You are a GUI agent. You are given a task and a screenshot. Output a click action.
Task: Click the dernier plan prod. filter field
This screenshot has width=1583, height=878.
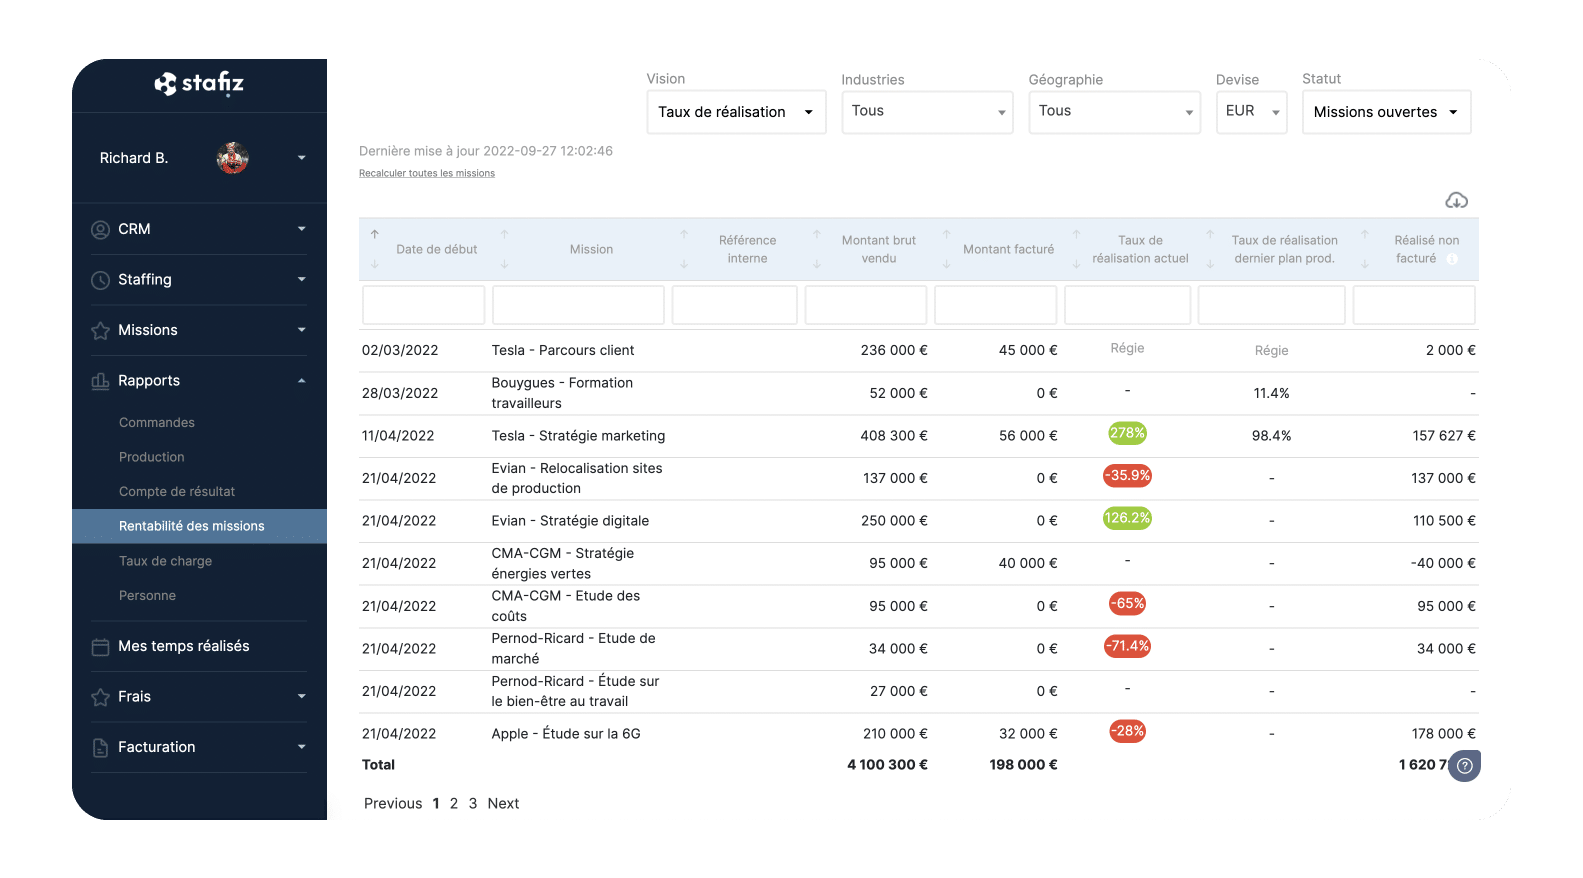pos(1272,305)
